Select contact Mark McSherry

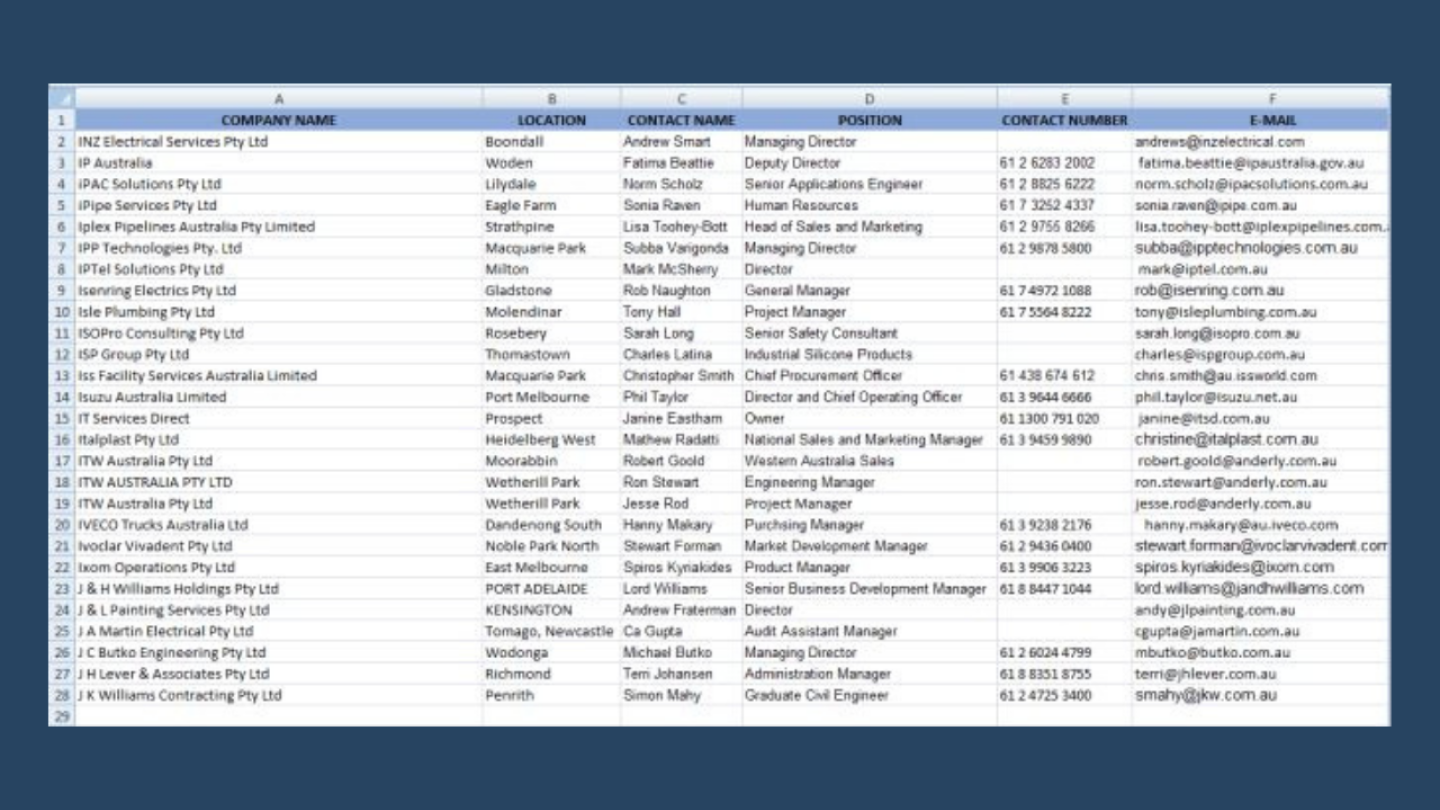click(681, 269)
